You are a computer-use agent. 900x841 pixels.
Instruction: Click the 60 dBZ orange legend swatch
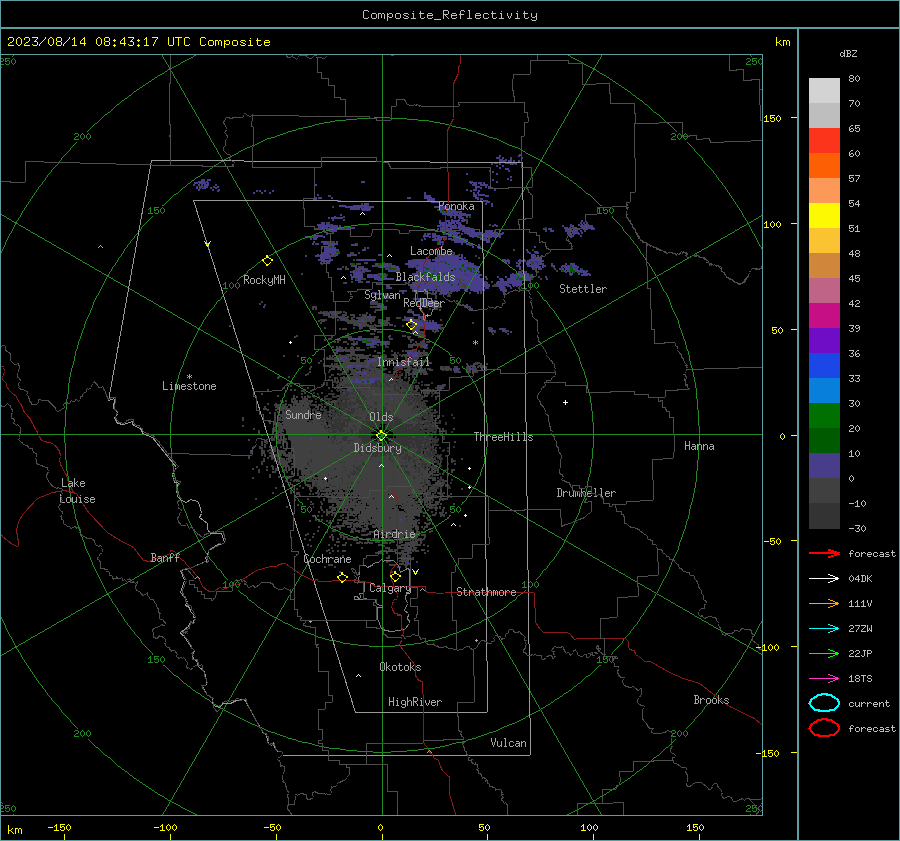(x=824, y=165)
